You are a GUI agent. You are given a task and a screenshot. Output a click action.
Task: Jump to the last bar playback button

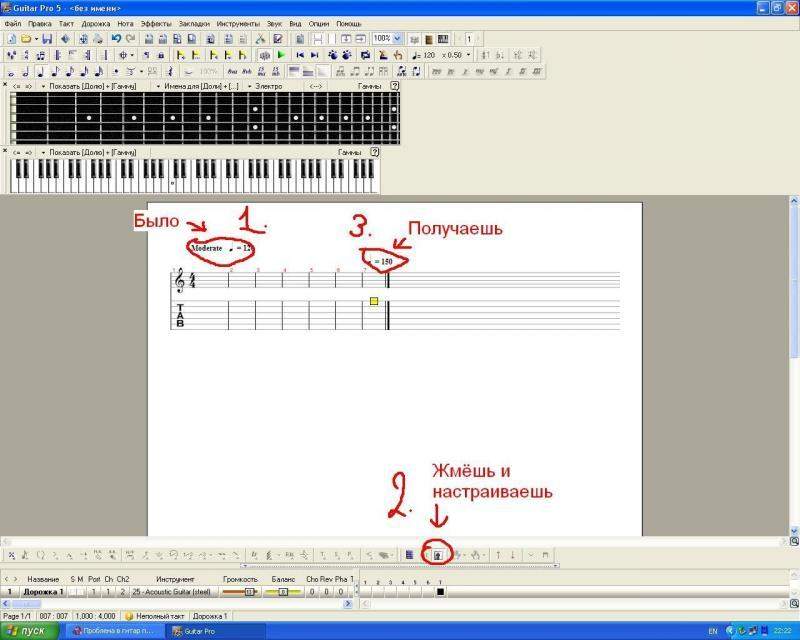coord(315,55)
